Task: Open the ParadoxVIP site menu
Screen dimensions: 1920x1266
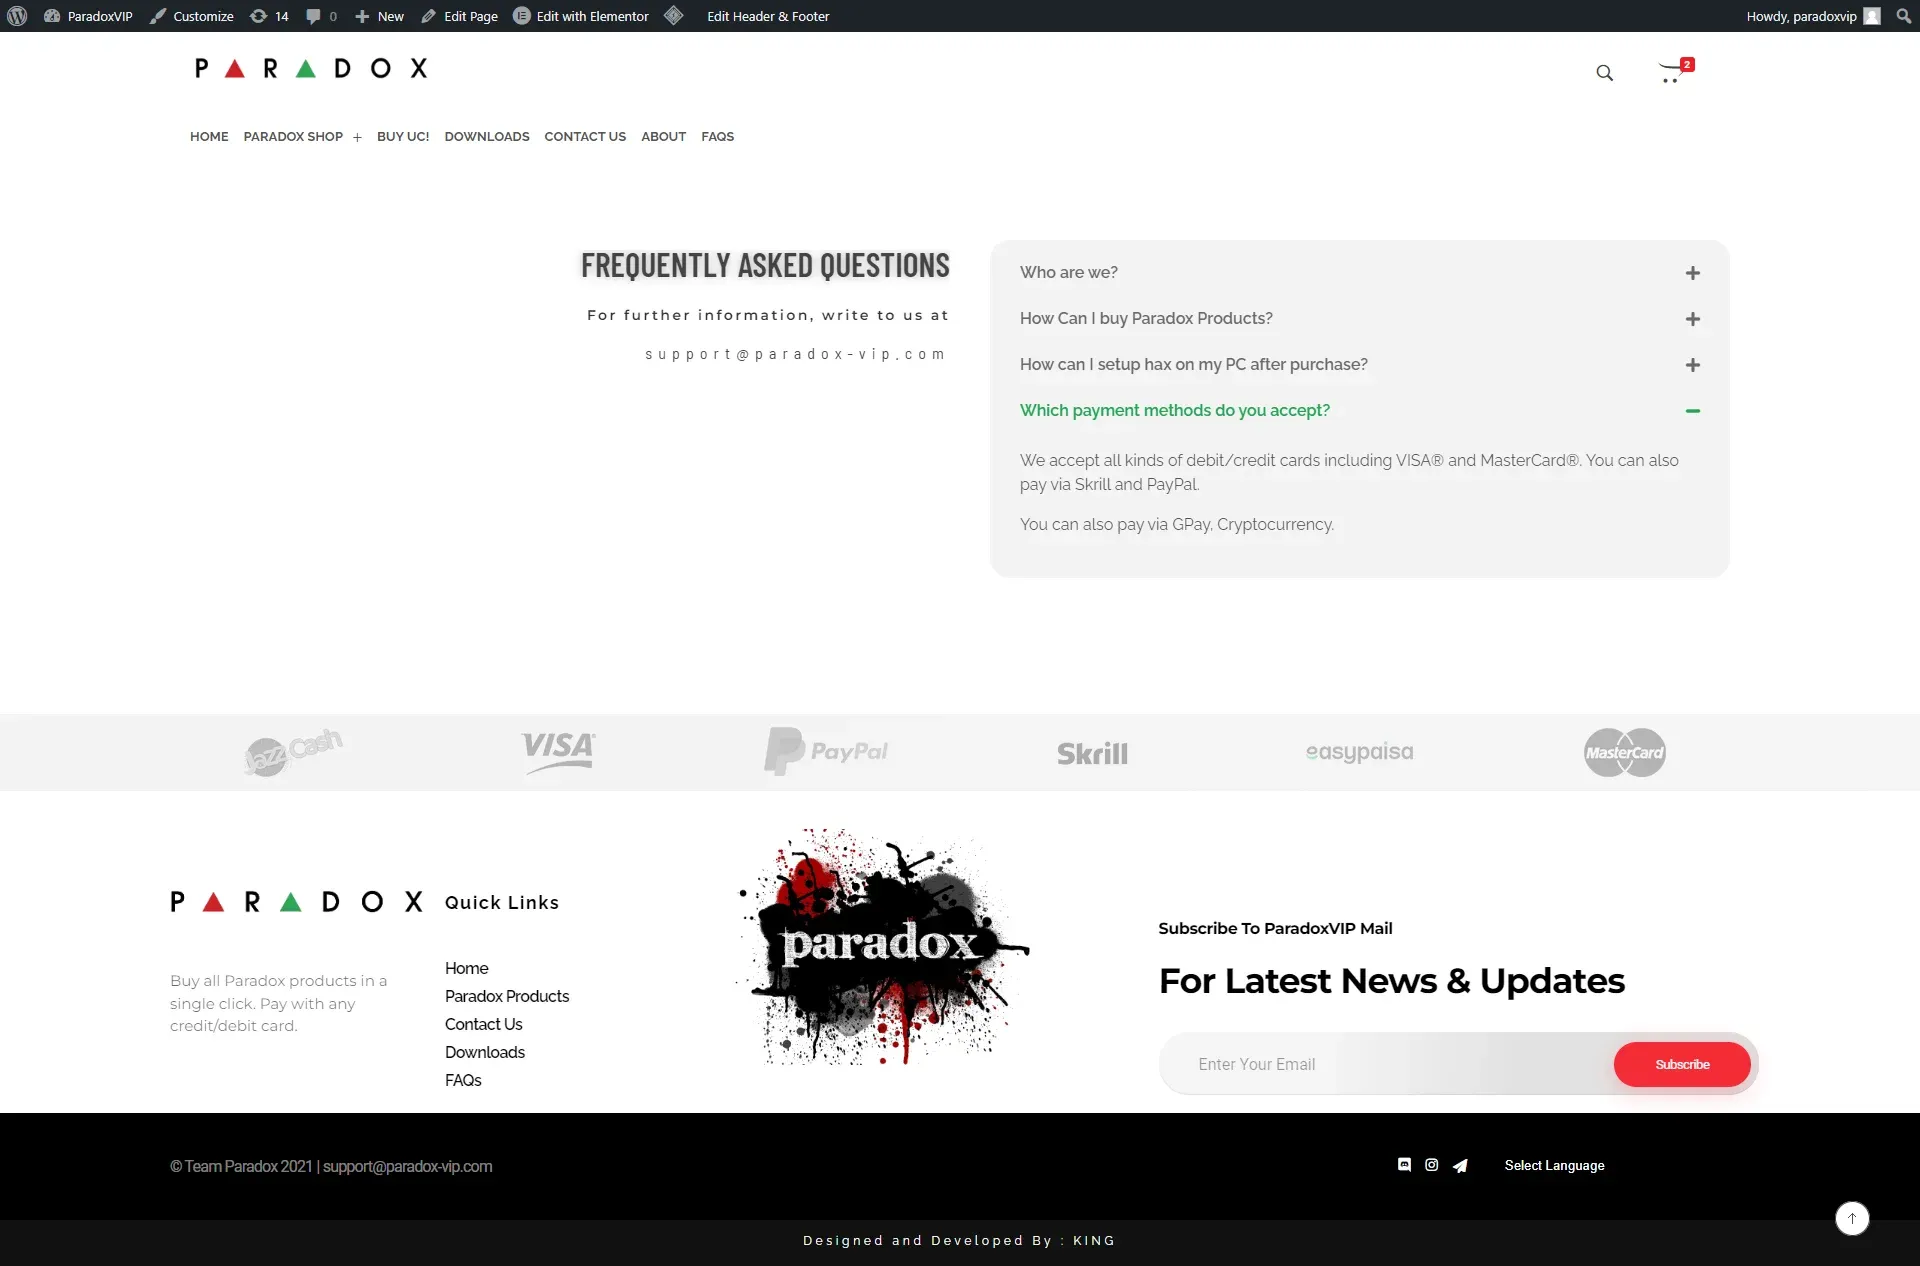Action: [x=88, y=16]
